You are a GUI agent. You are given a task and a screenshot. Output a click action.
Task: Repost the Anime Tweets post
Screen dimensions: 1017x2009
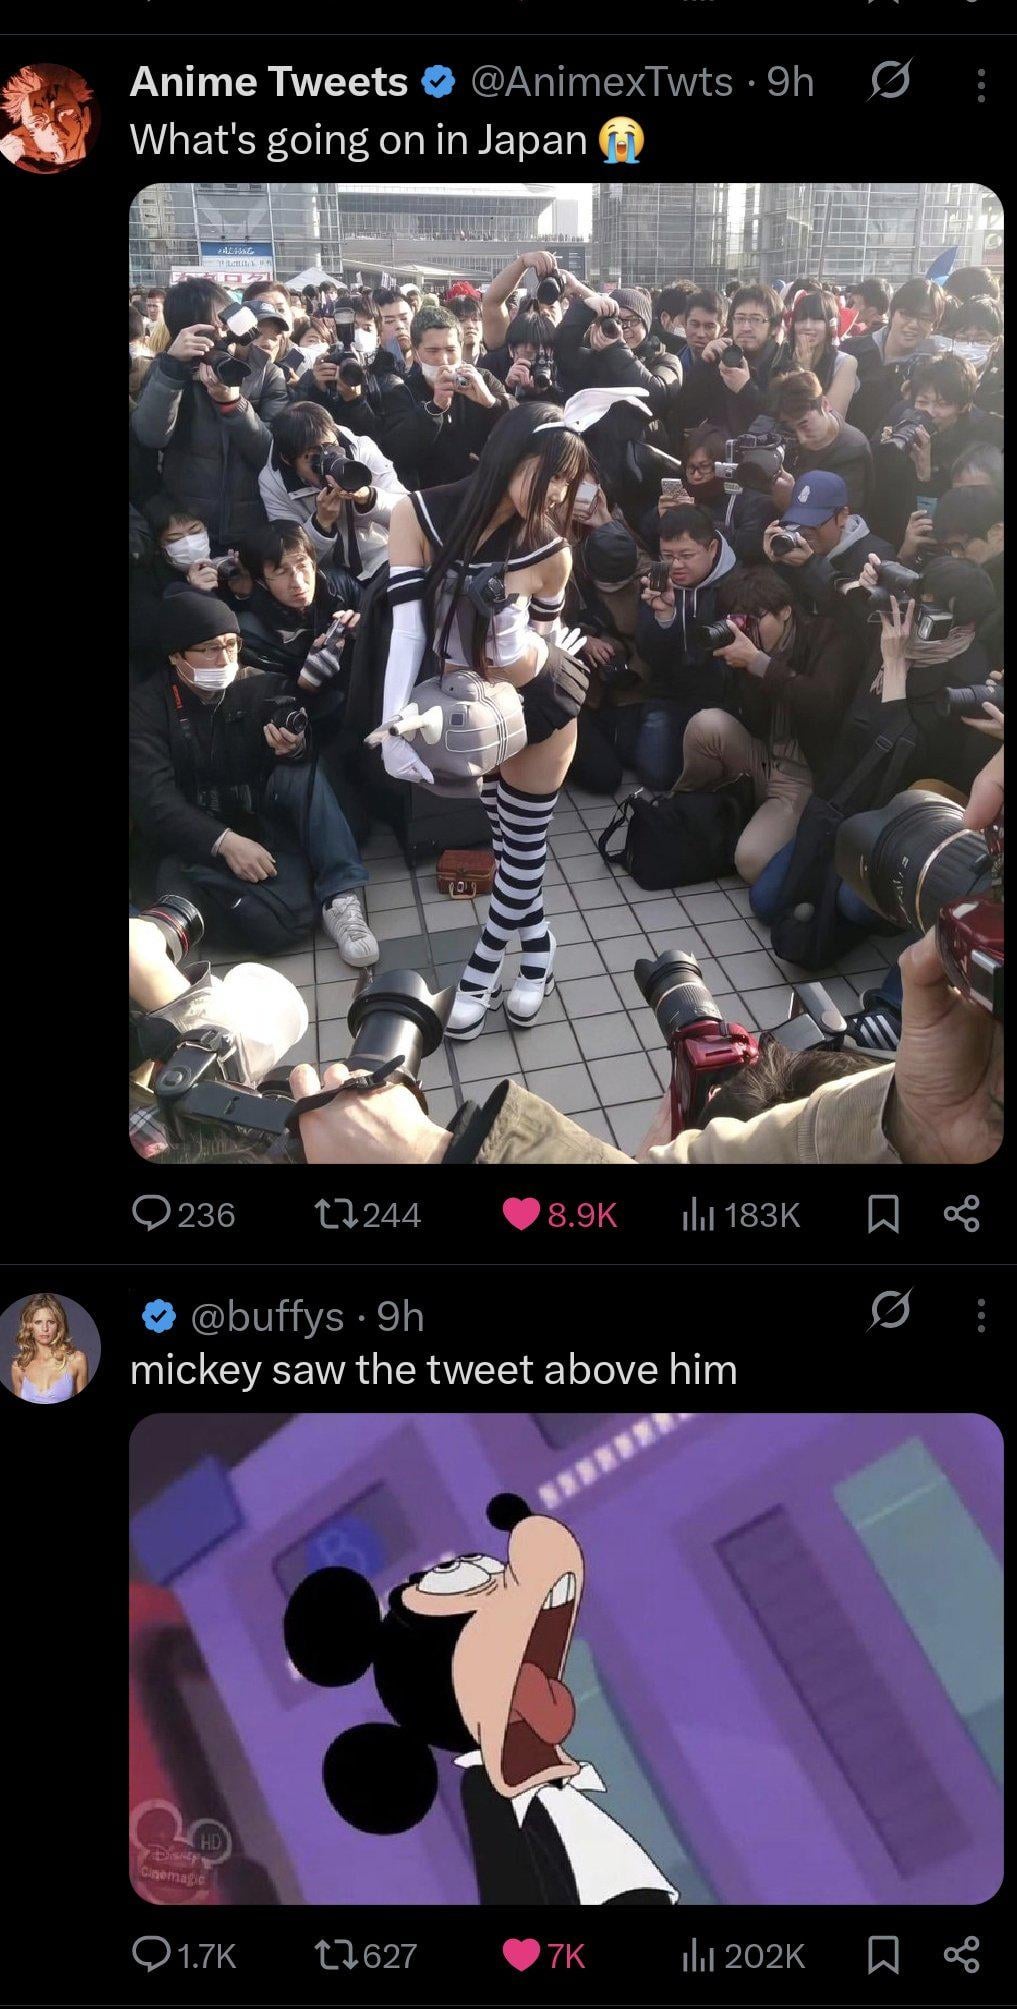(x=367, y=1214)
